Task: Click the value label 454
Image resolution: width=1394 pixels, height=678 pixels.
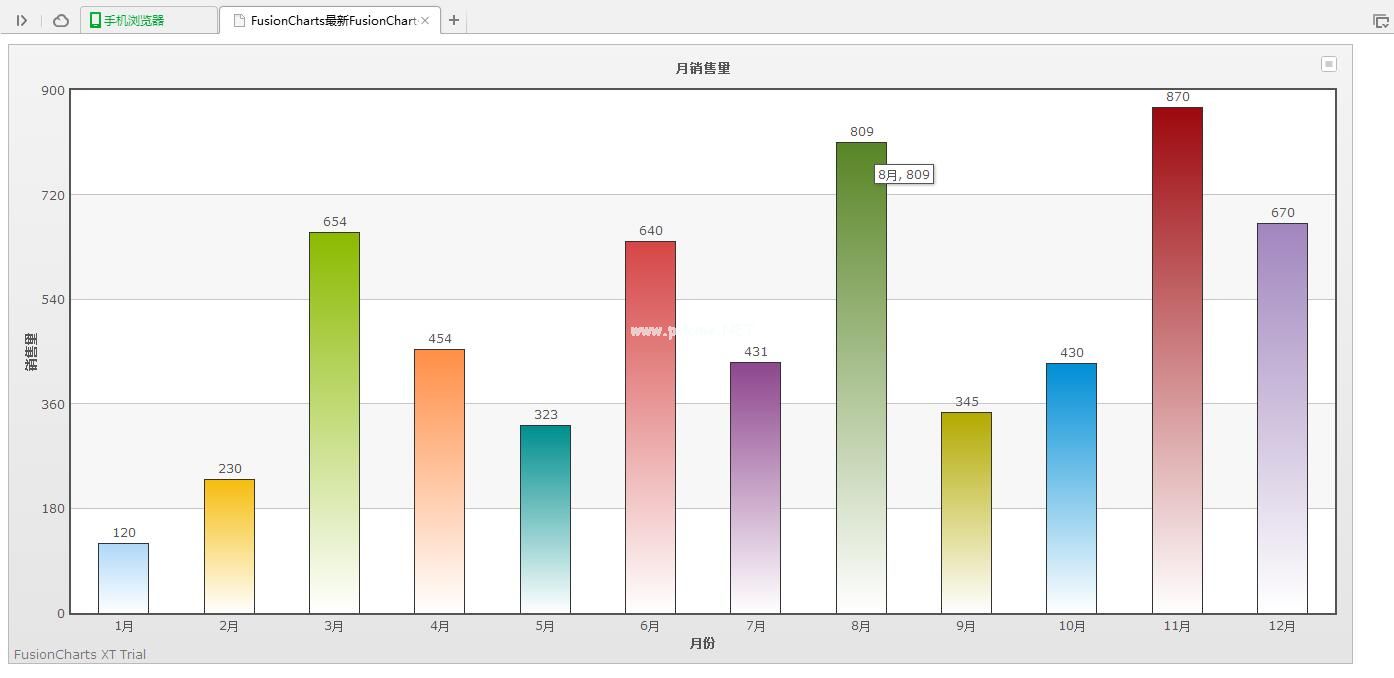Action: point(440,339)
